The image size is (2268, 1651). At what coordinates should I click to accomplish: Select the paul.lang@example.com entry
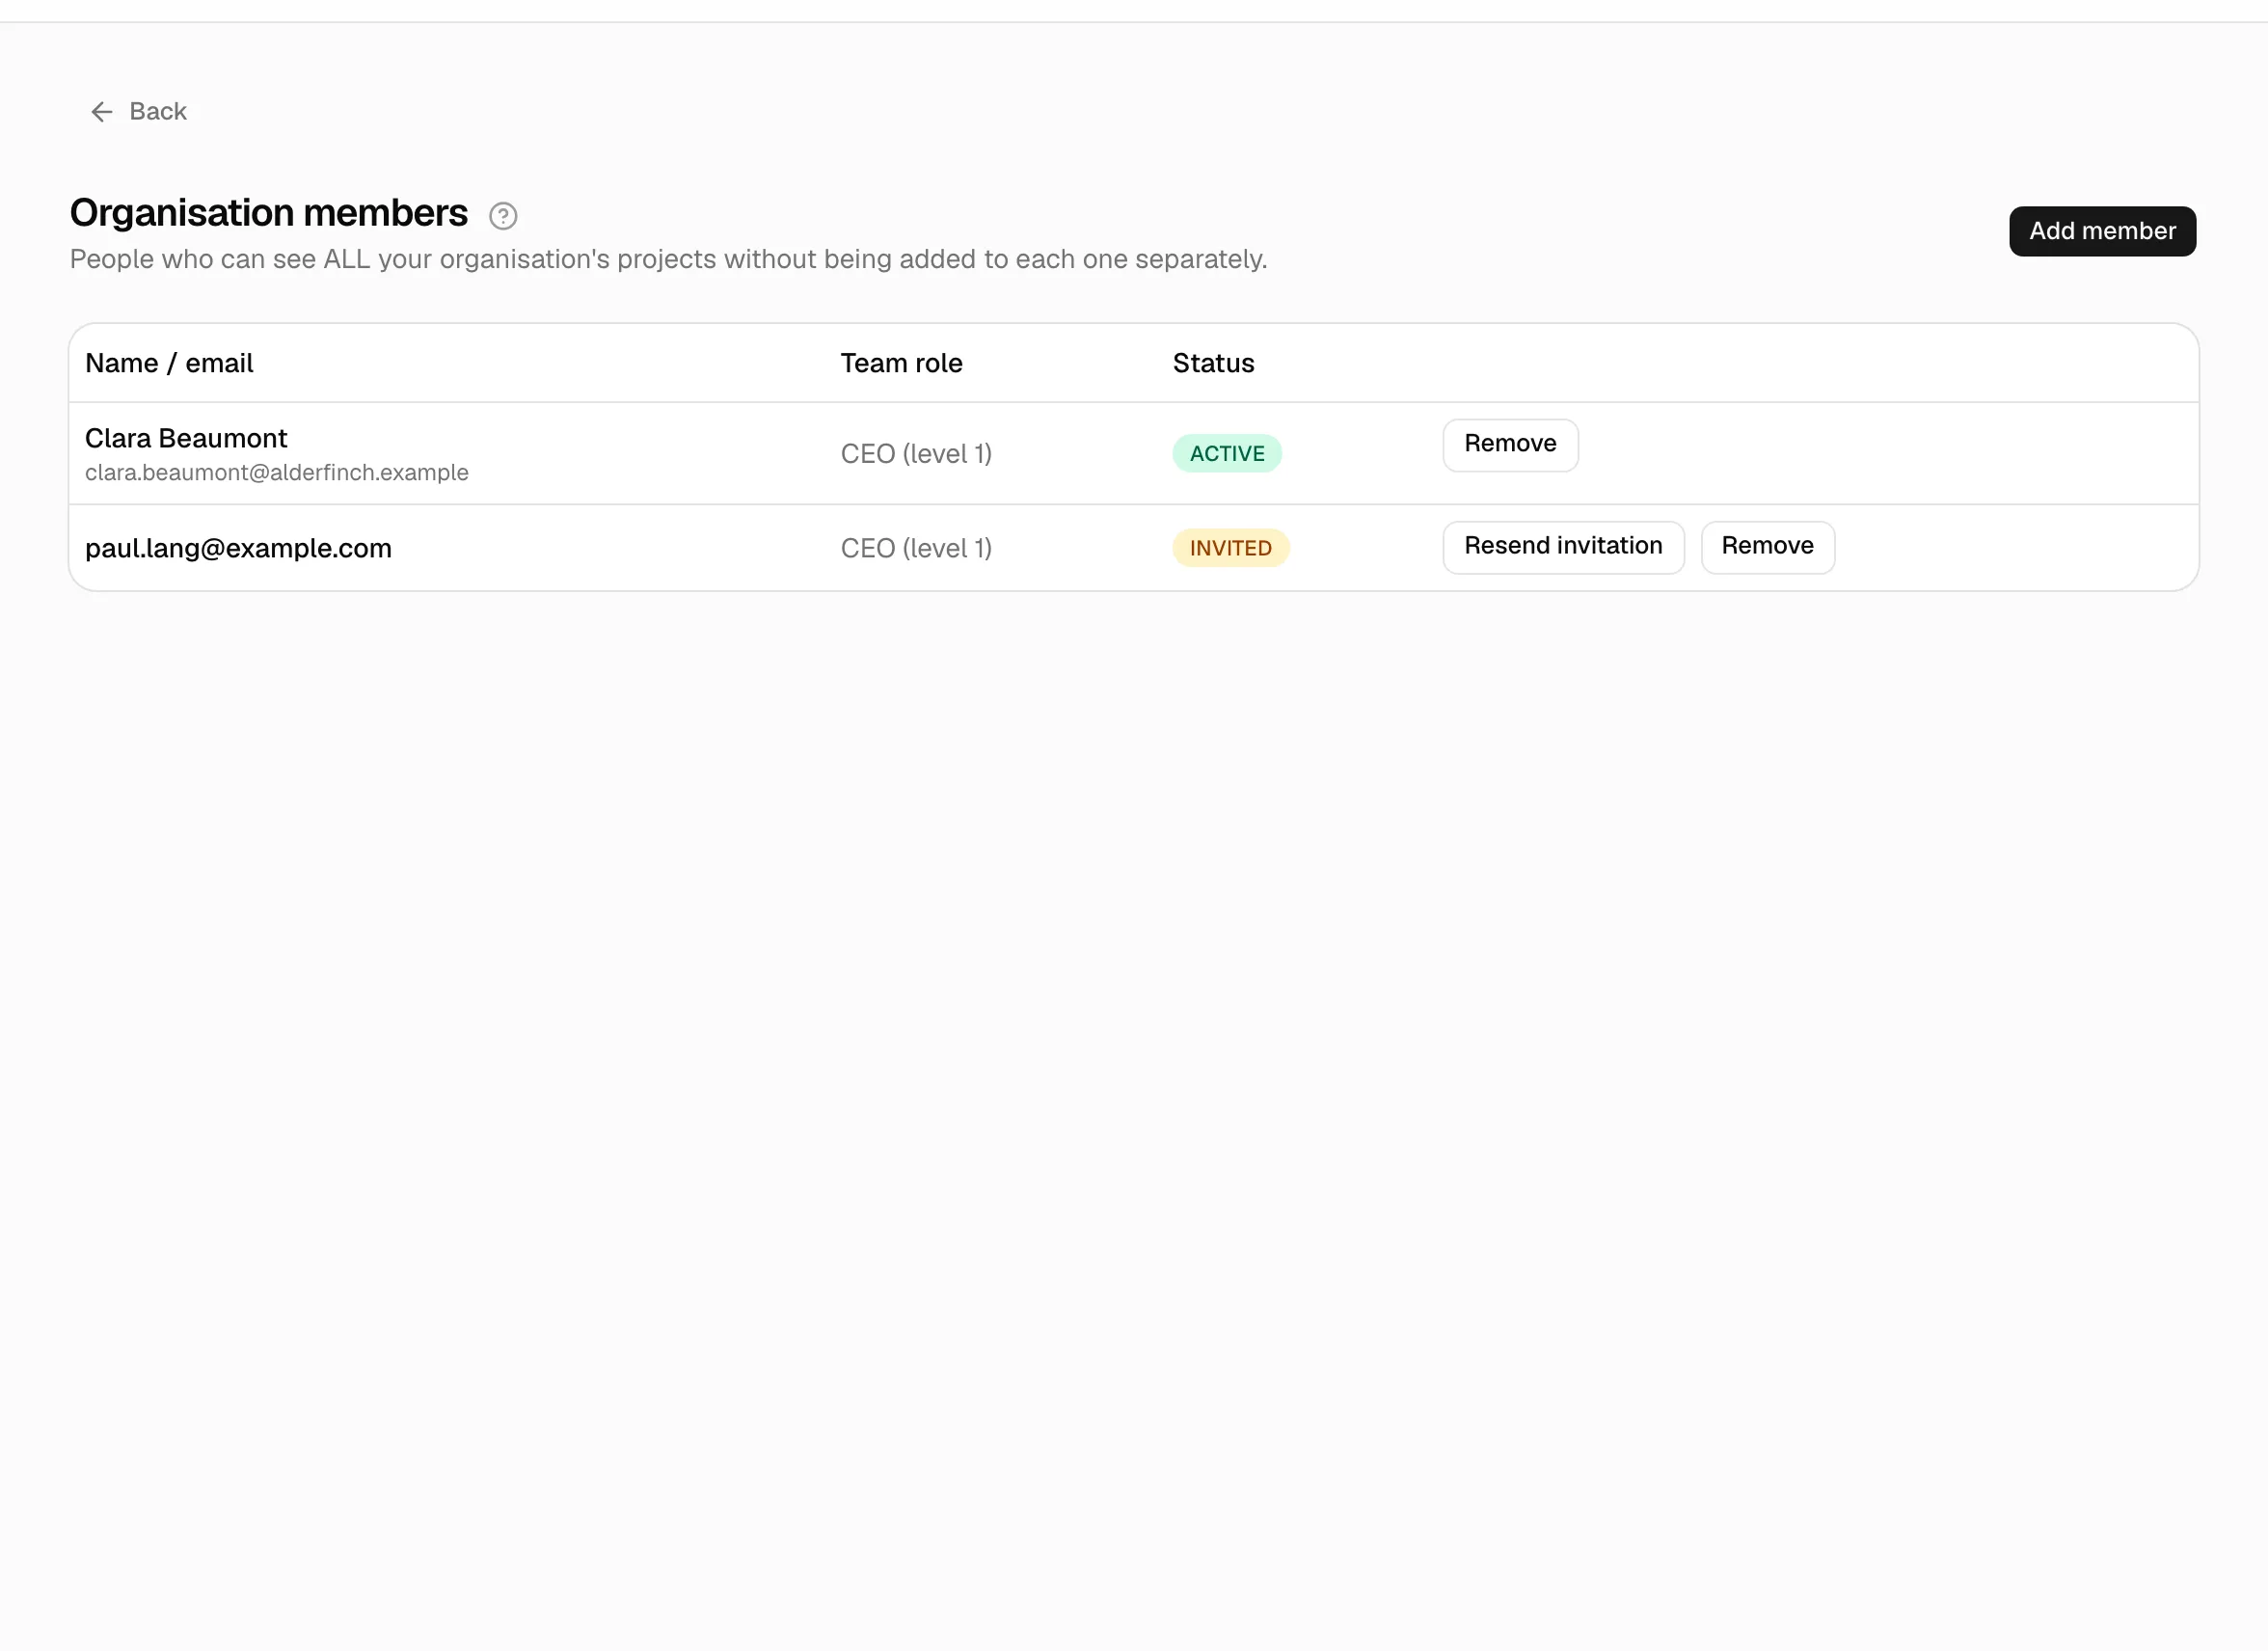pos(238,549)
